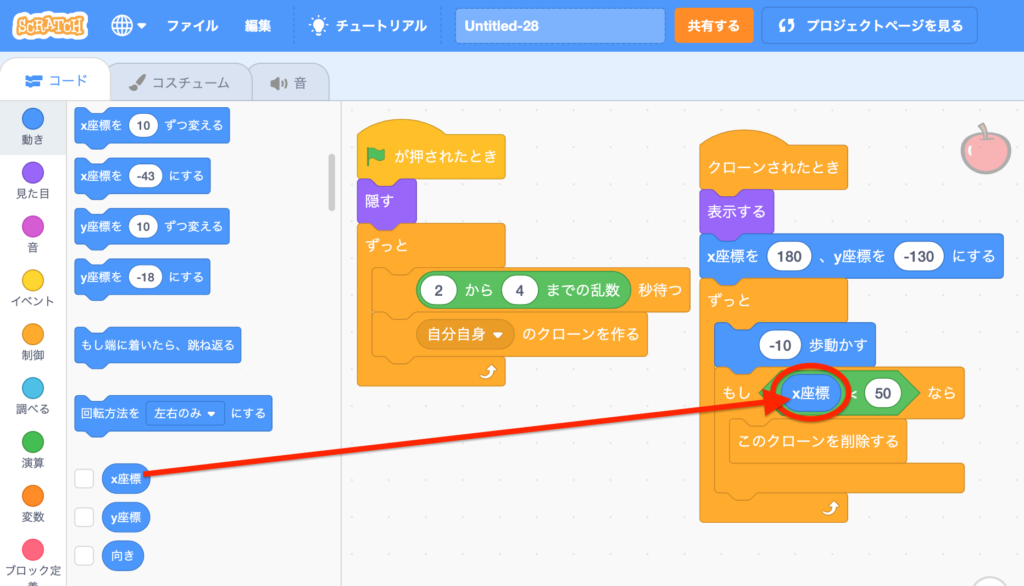Edit y value -130 in position block
Screen dimensions: 1024x586
click(x=918, y=257)
